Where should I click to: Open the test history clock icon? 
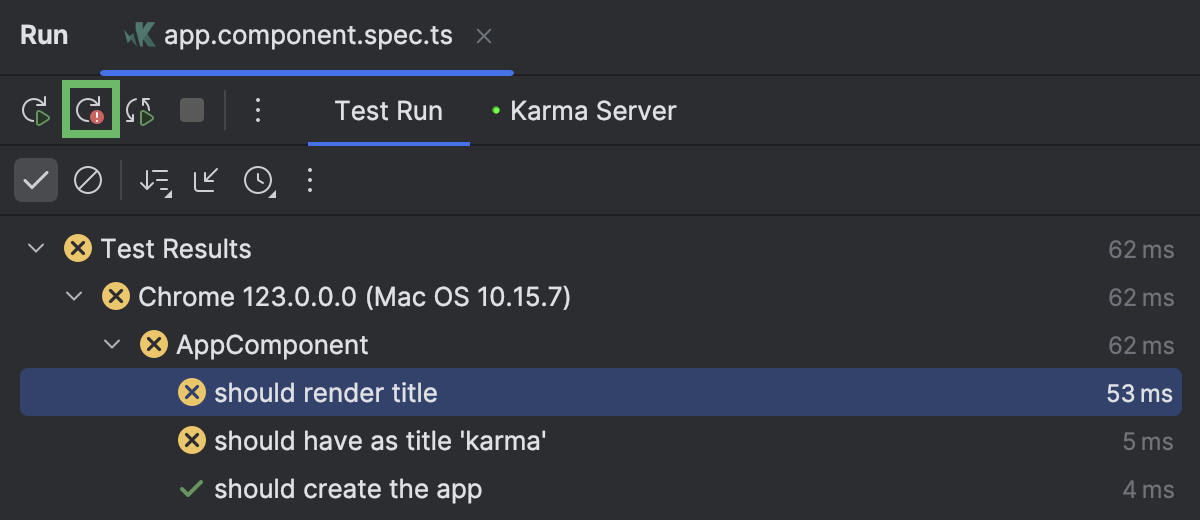pyautogui.click(x=259, y=181)
